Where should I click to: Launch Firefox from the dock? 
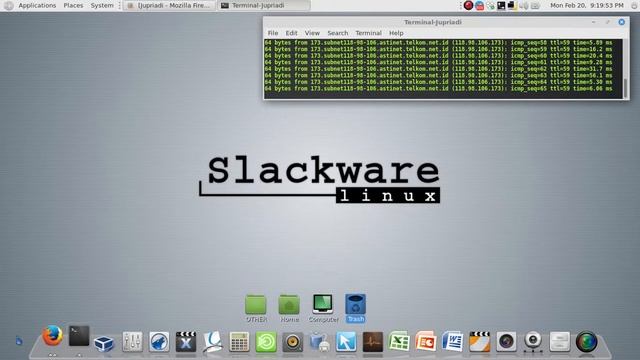pyautogui.click(x=53, y=336)
